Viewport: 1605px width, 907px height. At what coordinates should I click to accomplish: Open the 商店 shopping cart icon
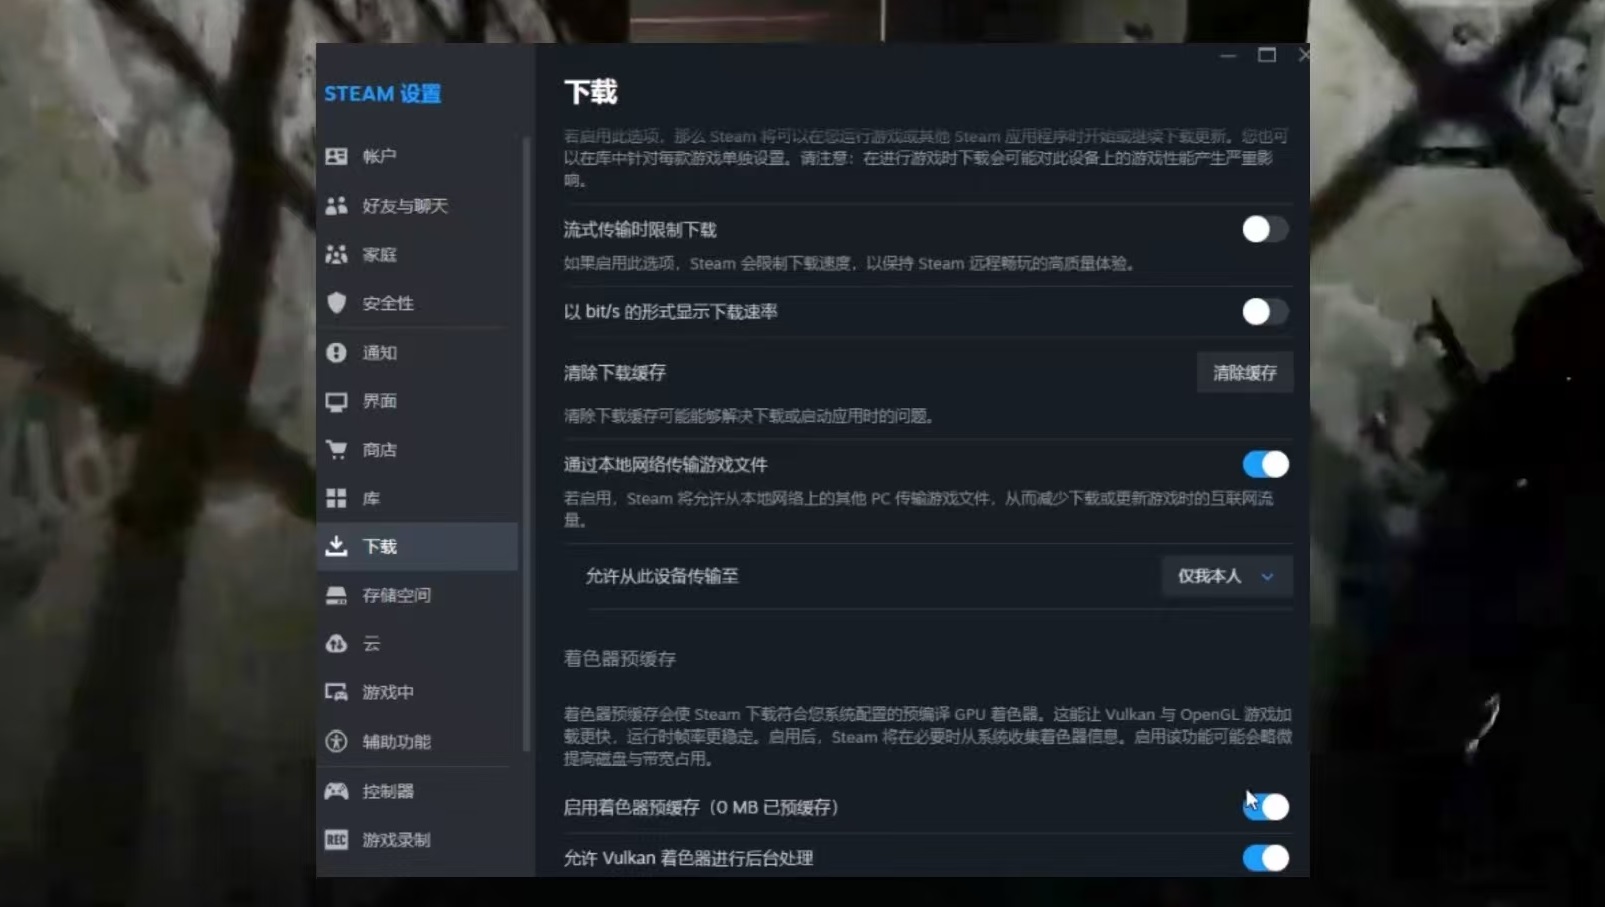coord(336,449)
